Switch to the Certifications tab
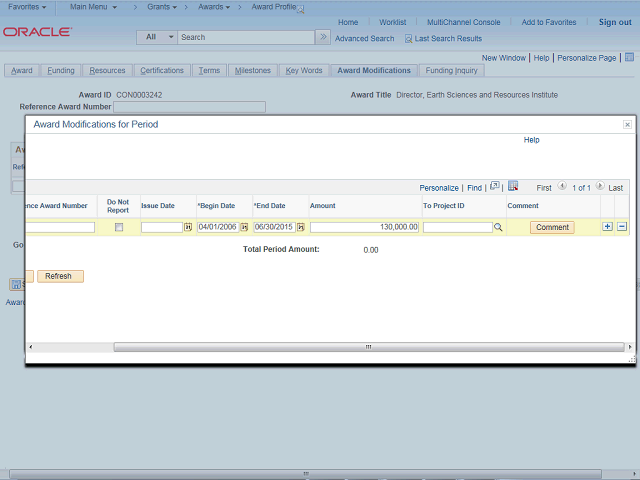 coord(162,71)
